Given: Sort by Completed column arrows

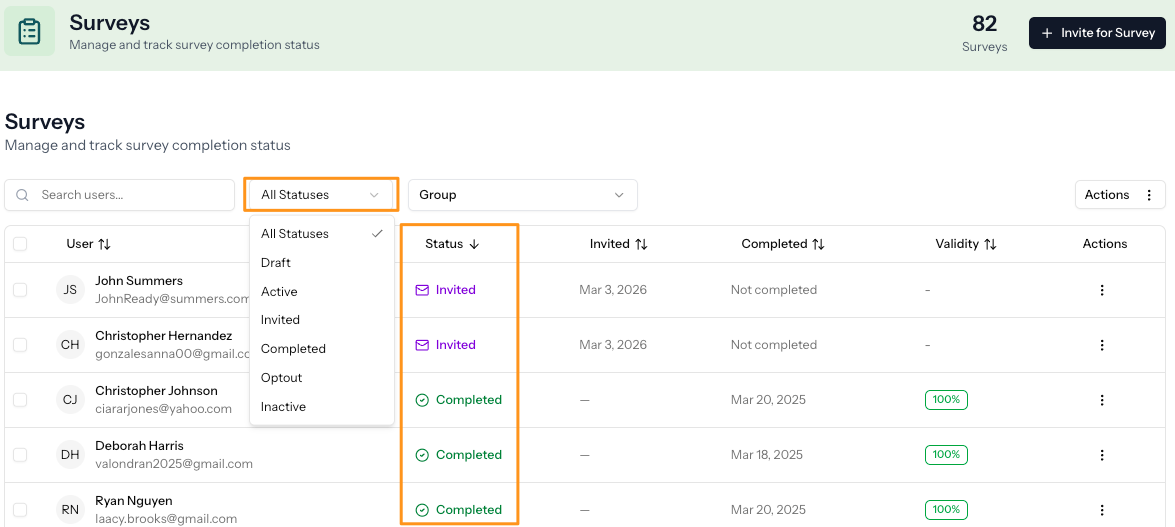Looking at the screenshot, I should pos(818,244).
